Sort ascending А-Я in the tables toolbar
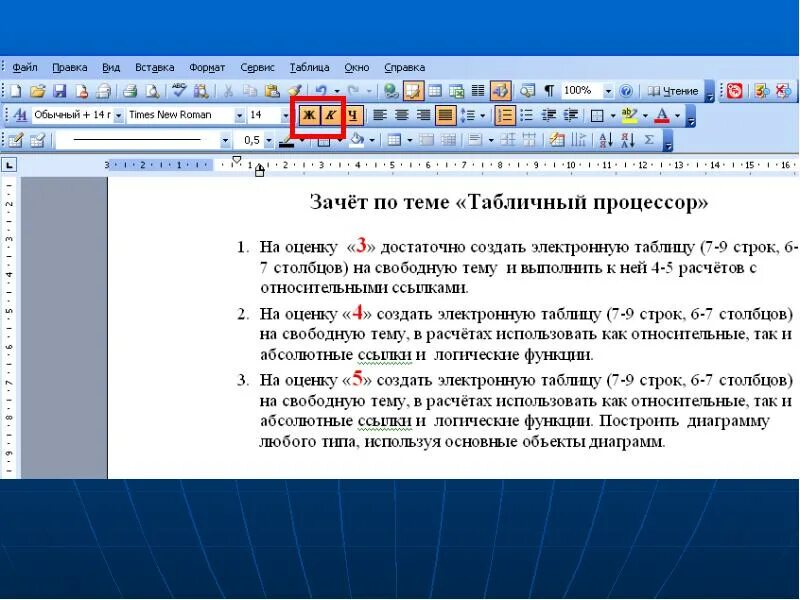The height and width of the screenshot is (600, 800). tap(606, 140)
